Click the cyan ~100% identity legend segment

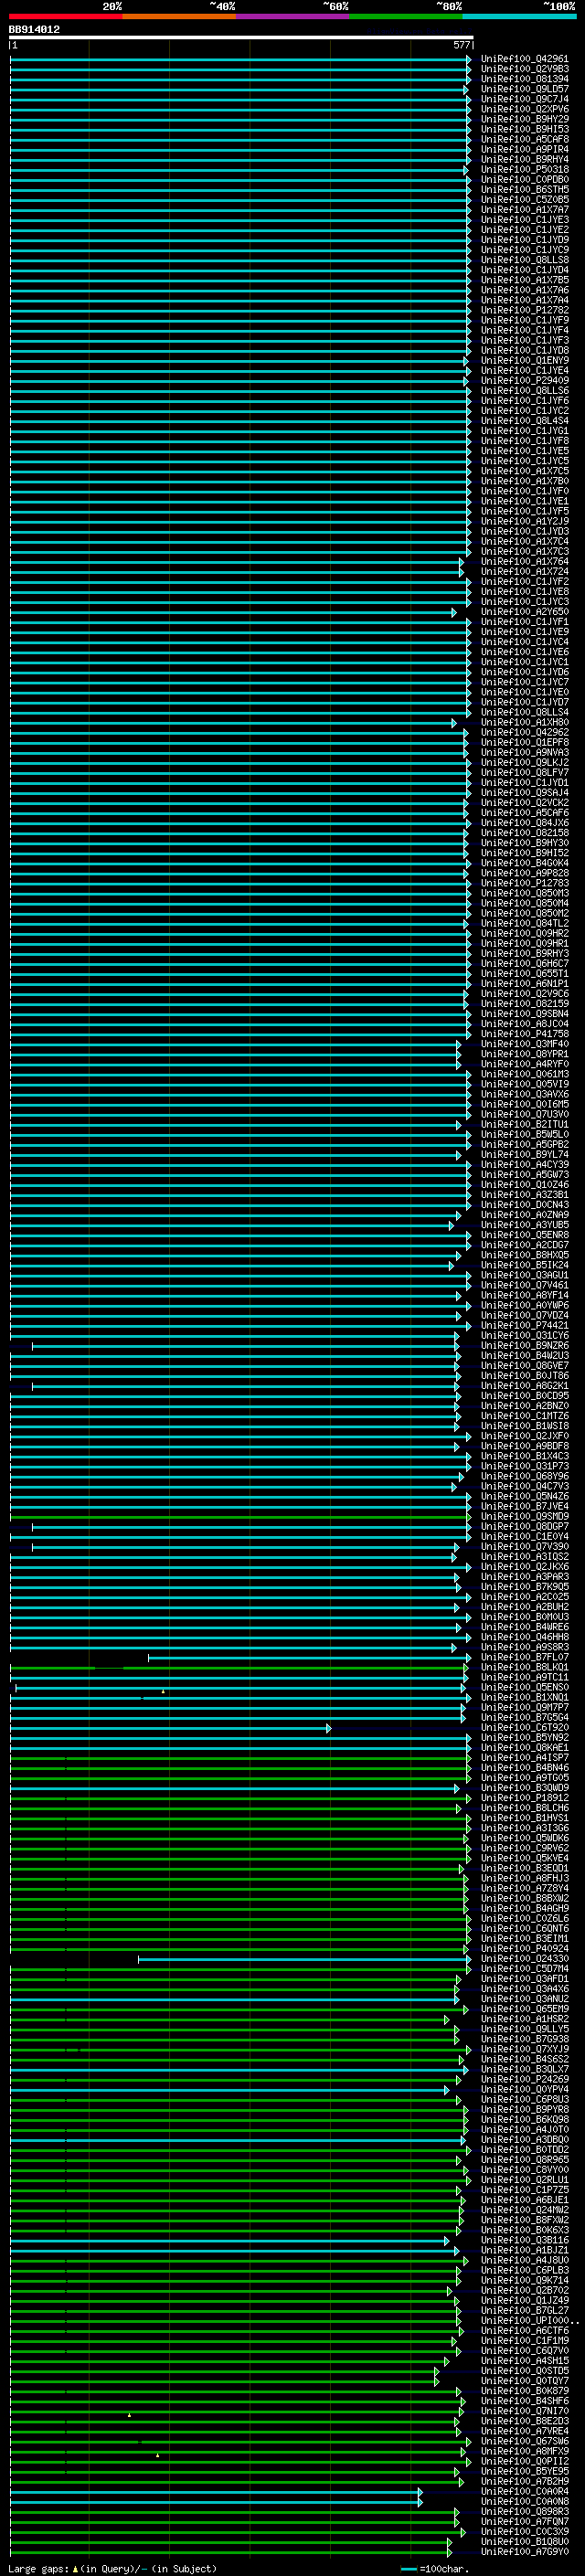[518, 16]
